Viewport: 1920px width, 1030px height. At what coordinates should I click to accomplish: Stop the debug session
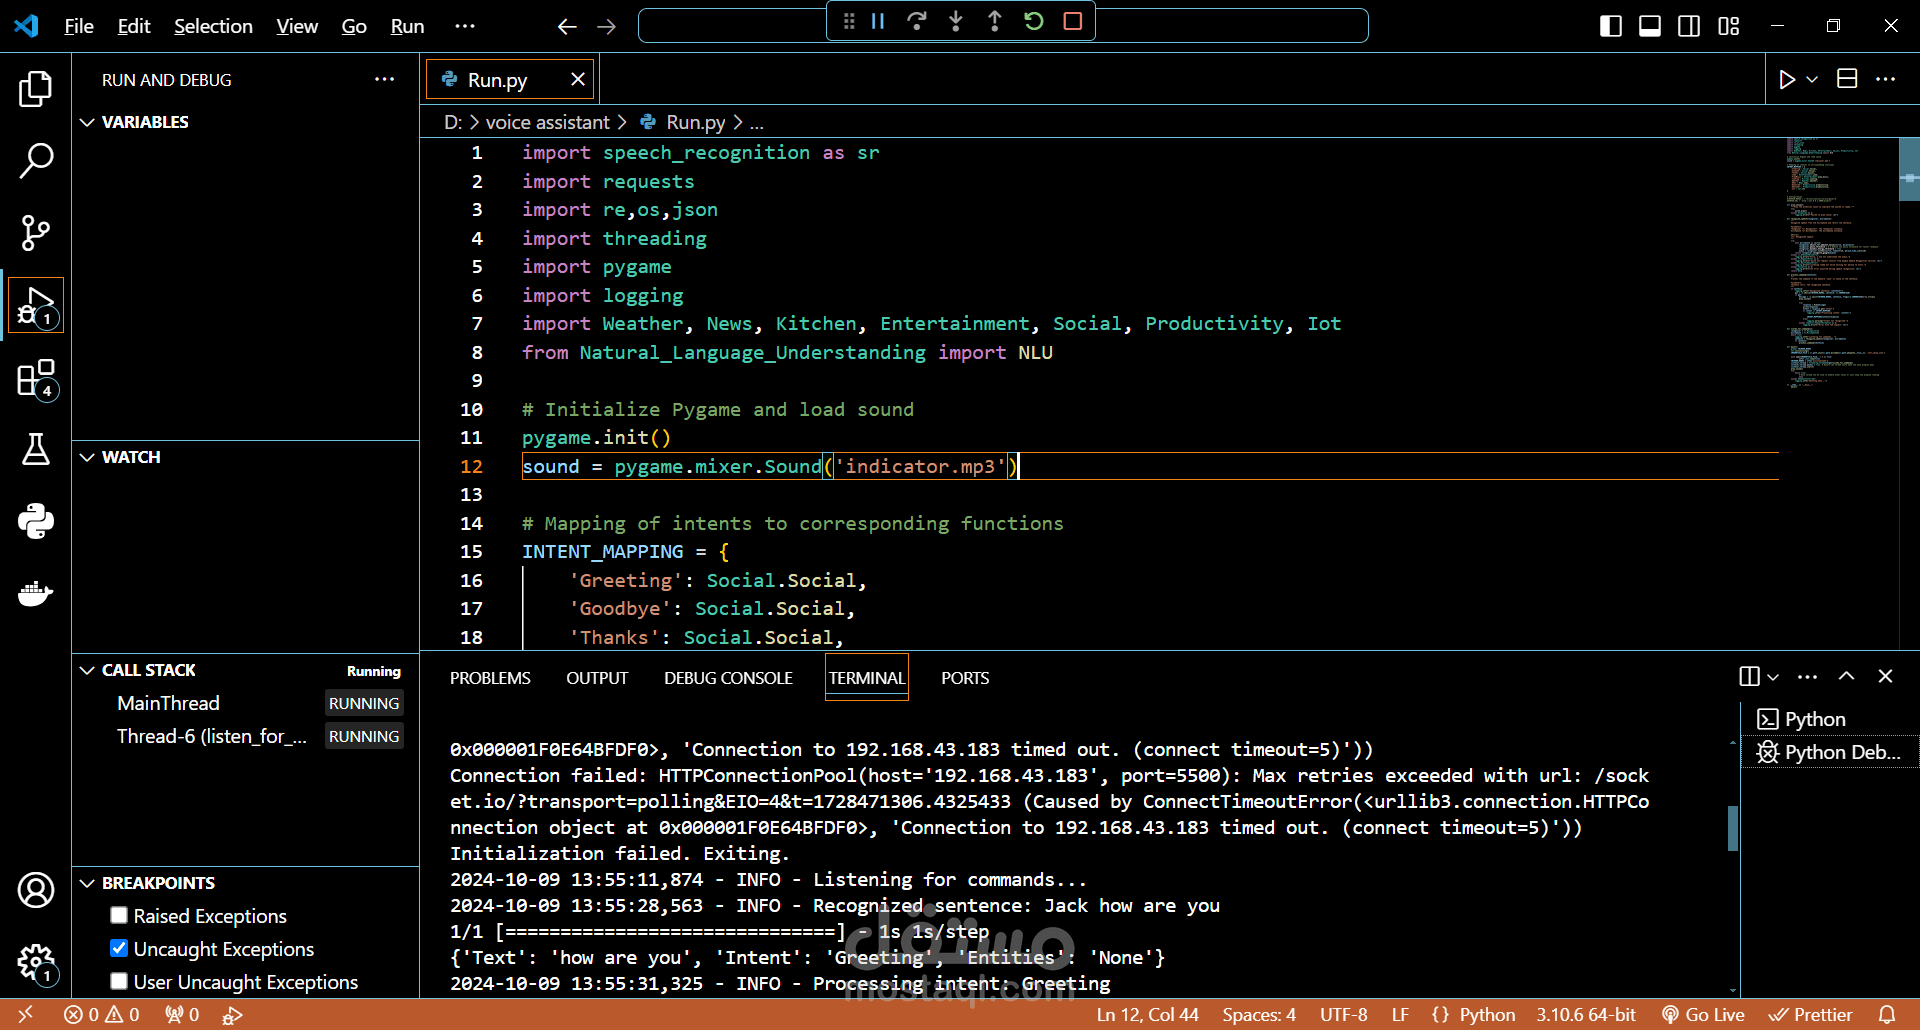point(1073,21)
